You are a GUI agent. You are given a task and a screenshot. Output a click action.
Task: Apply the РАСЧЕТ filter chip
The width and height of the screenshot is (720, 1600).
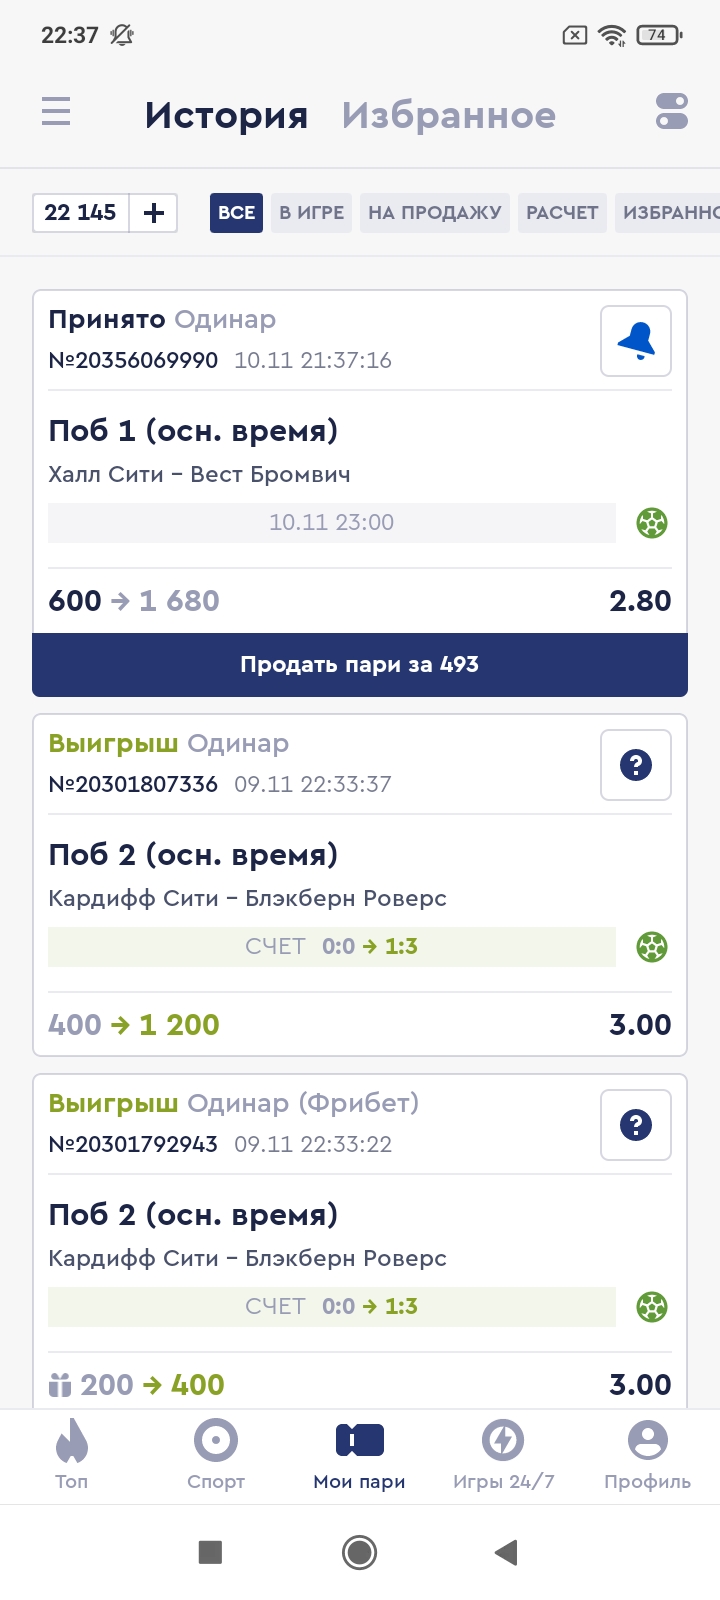pos(562,213)
